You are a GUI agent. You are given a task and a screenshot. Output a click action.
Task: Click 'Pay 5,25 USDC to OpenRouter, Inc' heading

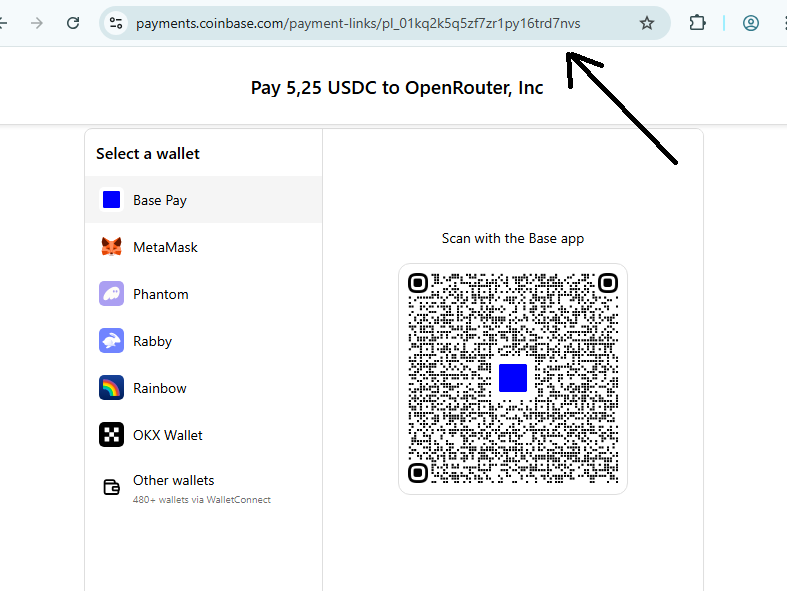point(397,88)
